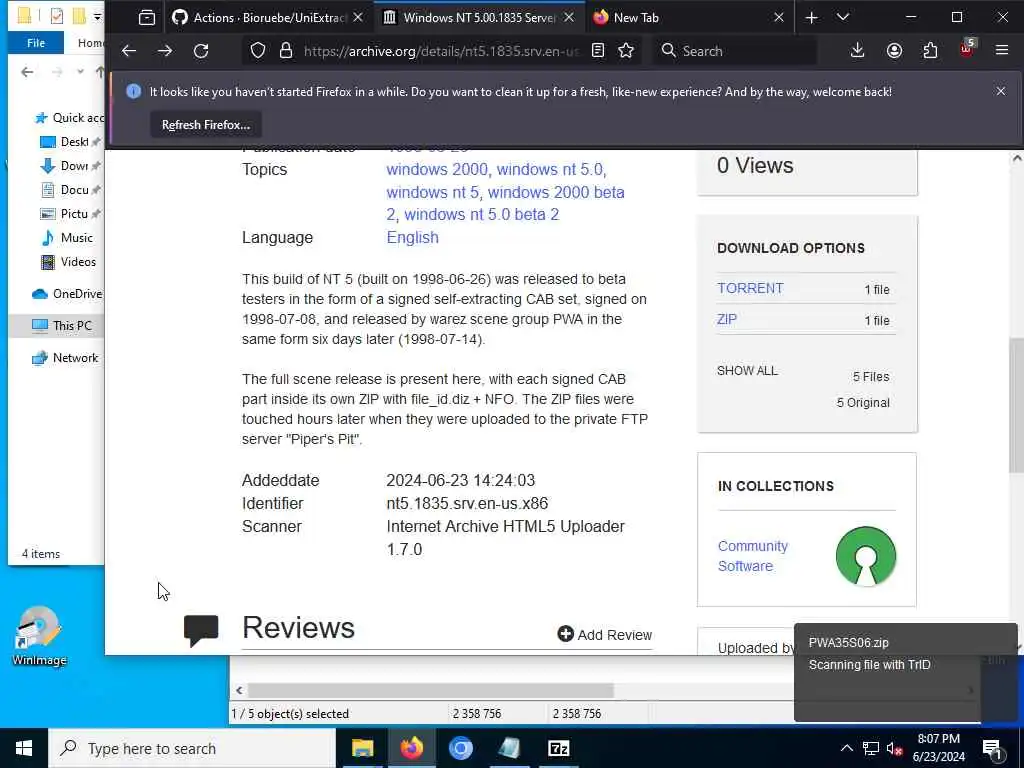Select Documents in File Explorer sidebar
This screenshot has width=1024, height=768.
[x=71, y=189]
